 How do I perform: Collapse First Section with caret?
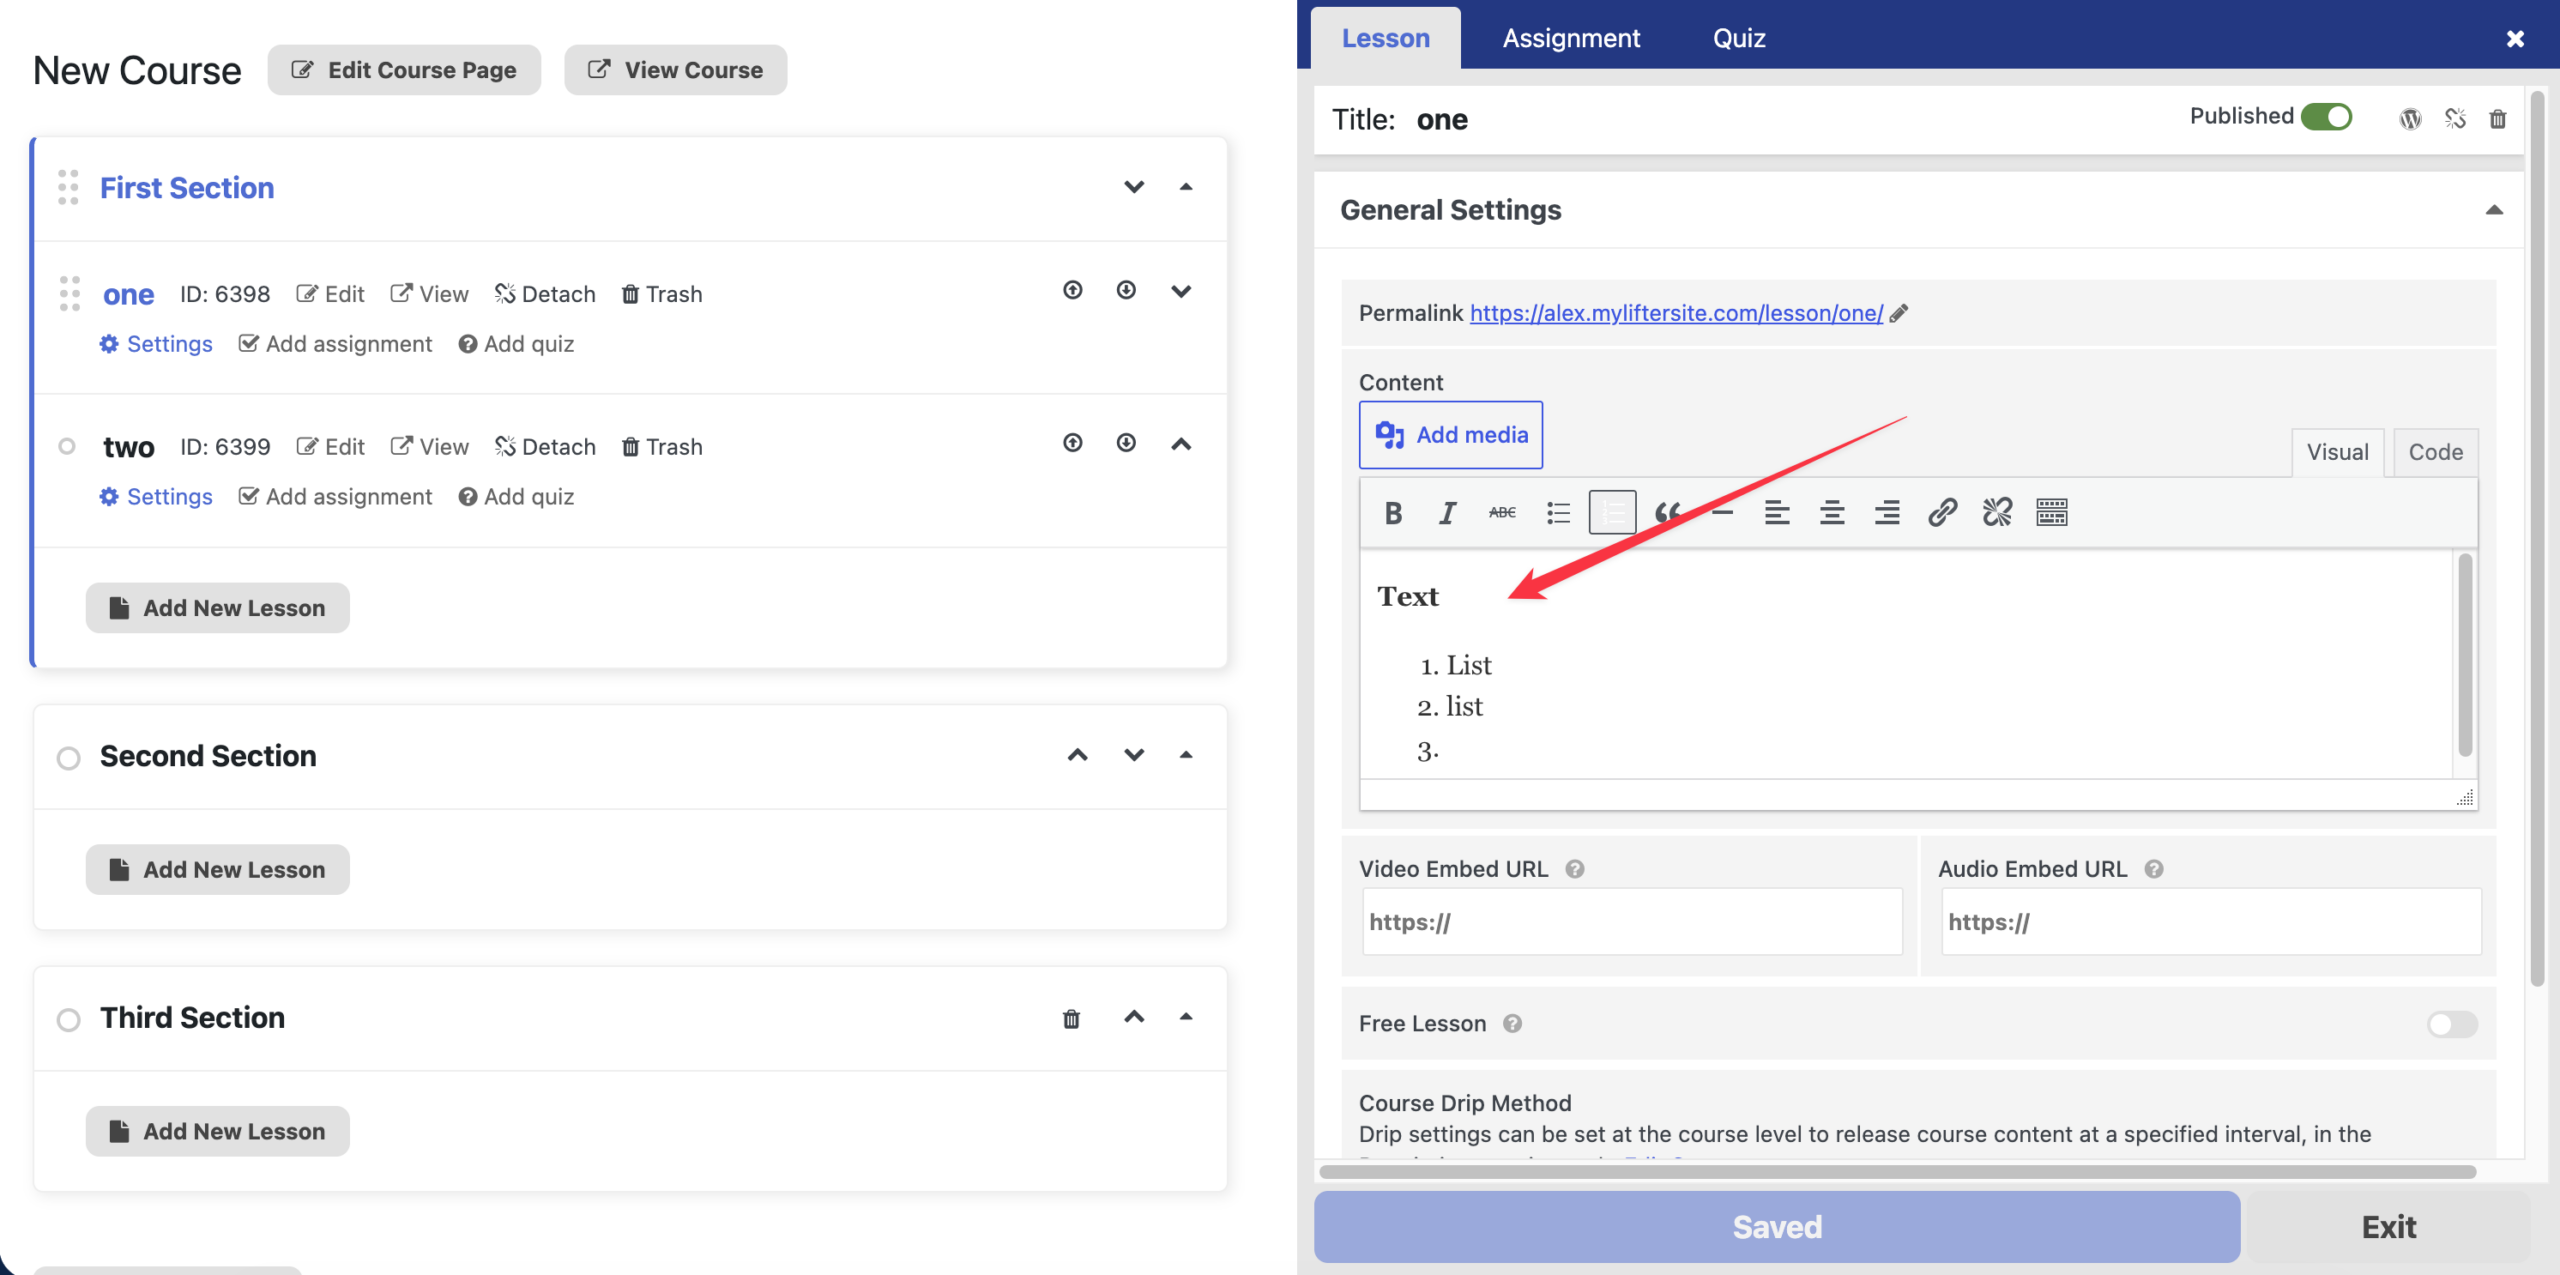click(x=1186, y=187)
